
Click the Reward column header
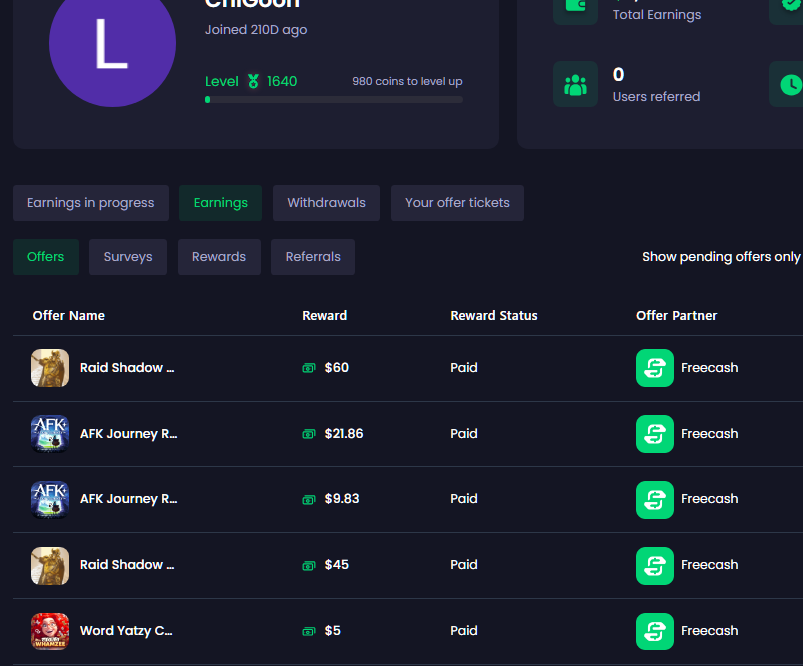(x=325, y=316)
